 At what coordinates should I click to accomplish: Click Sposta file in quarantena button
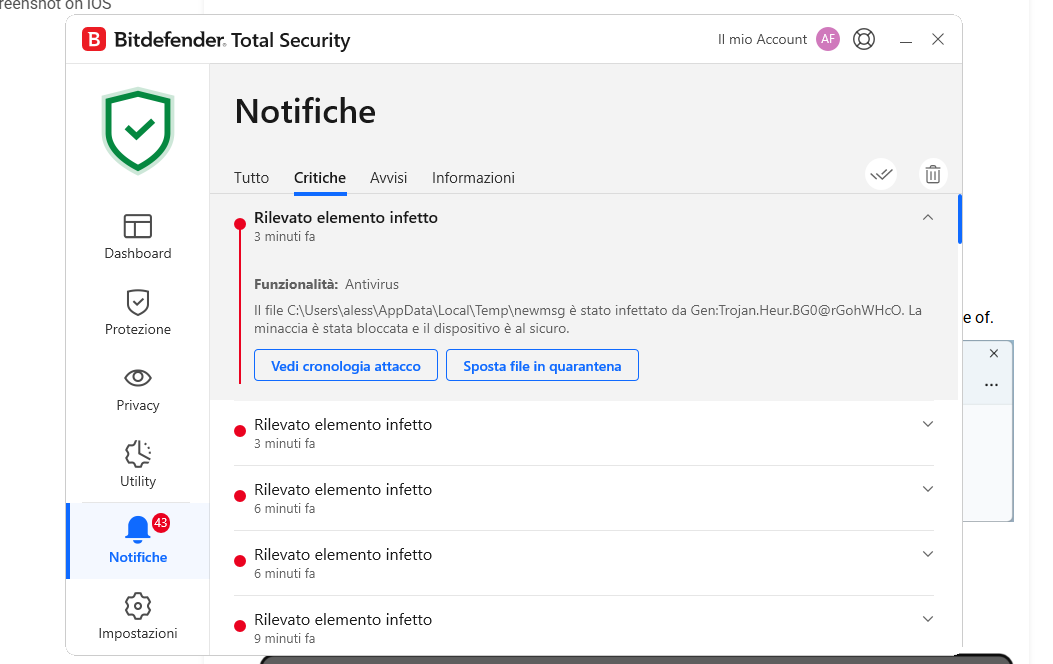click(542, 366)
